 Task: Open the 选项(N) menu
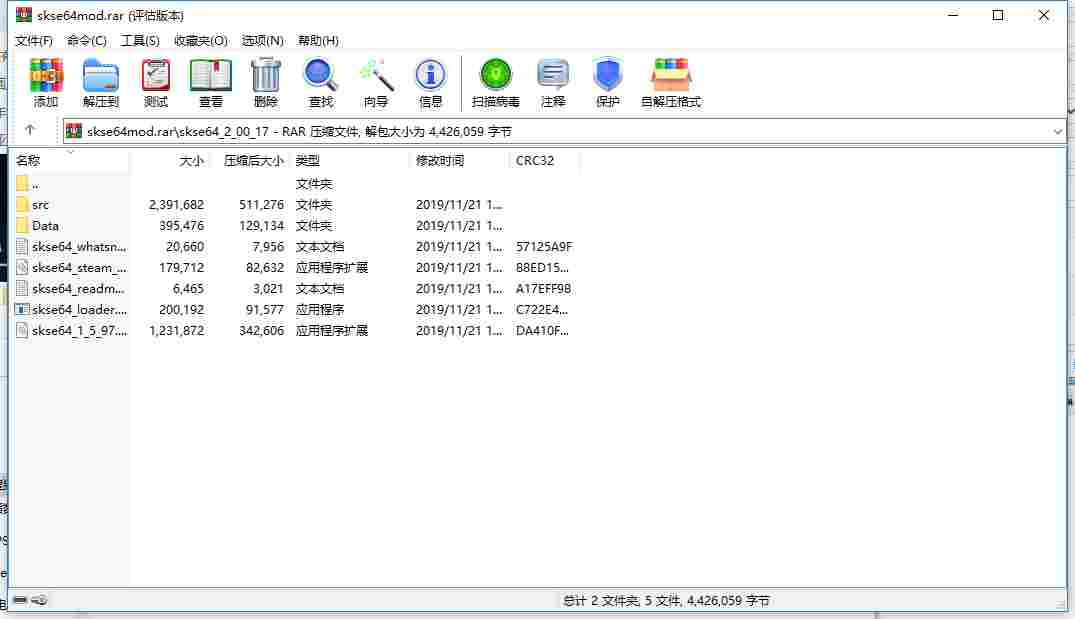(262, 40)
